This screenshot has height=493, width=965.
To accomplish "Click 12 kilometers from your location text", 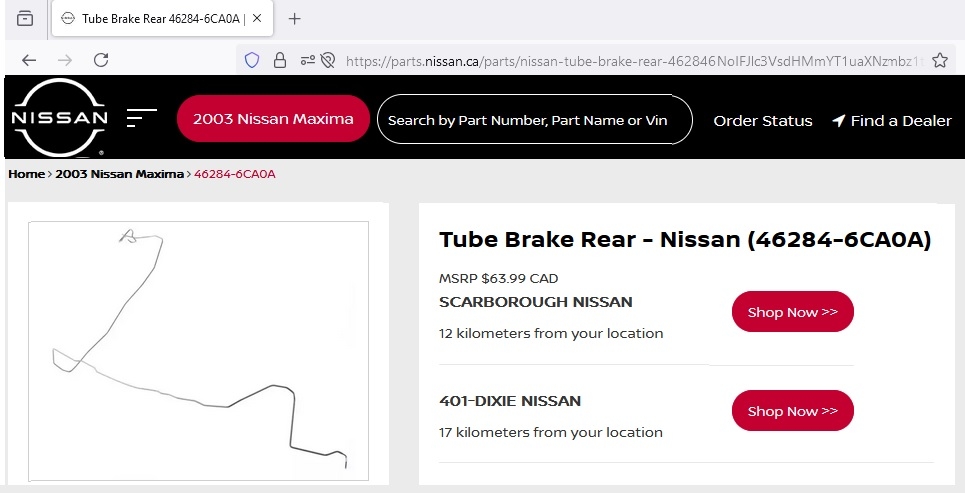I will 551,334.
